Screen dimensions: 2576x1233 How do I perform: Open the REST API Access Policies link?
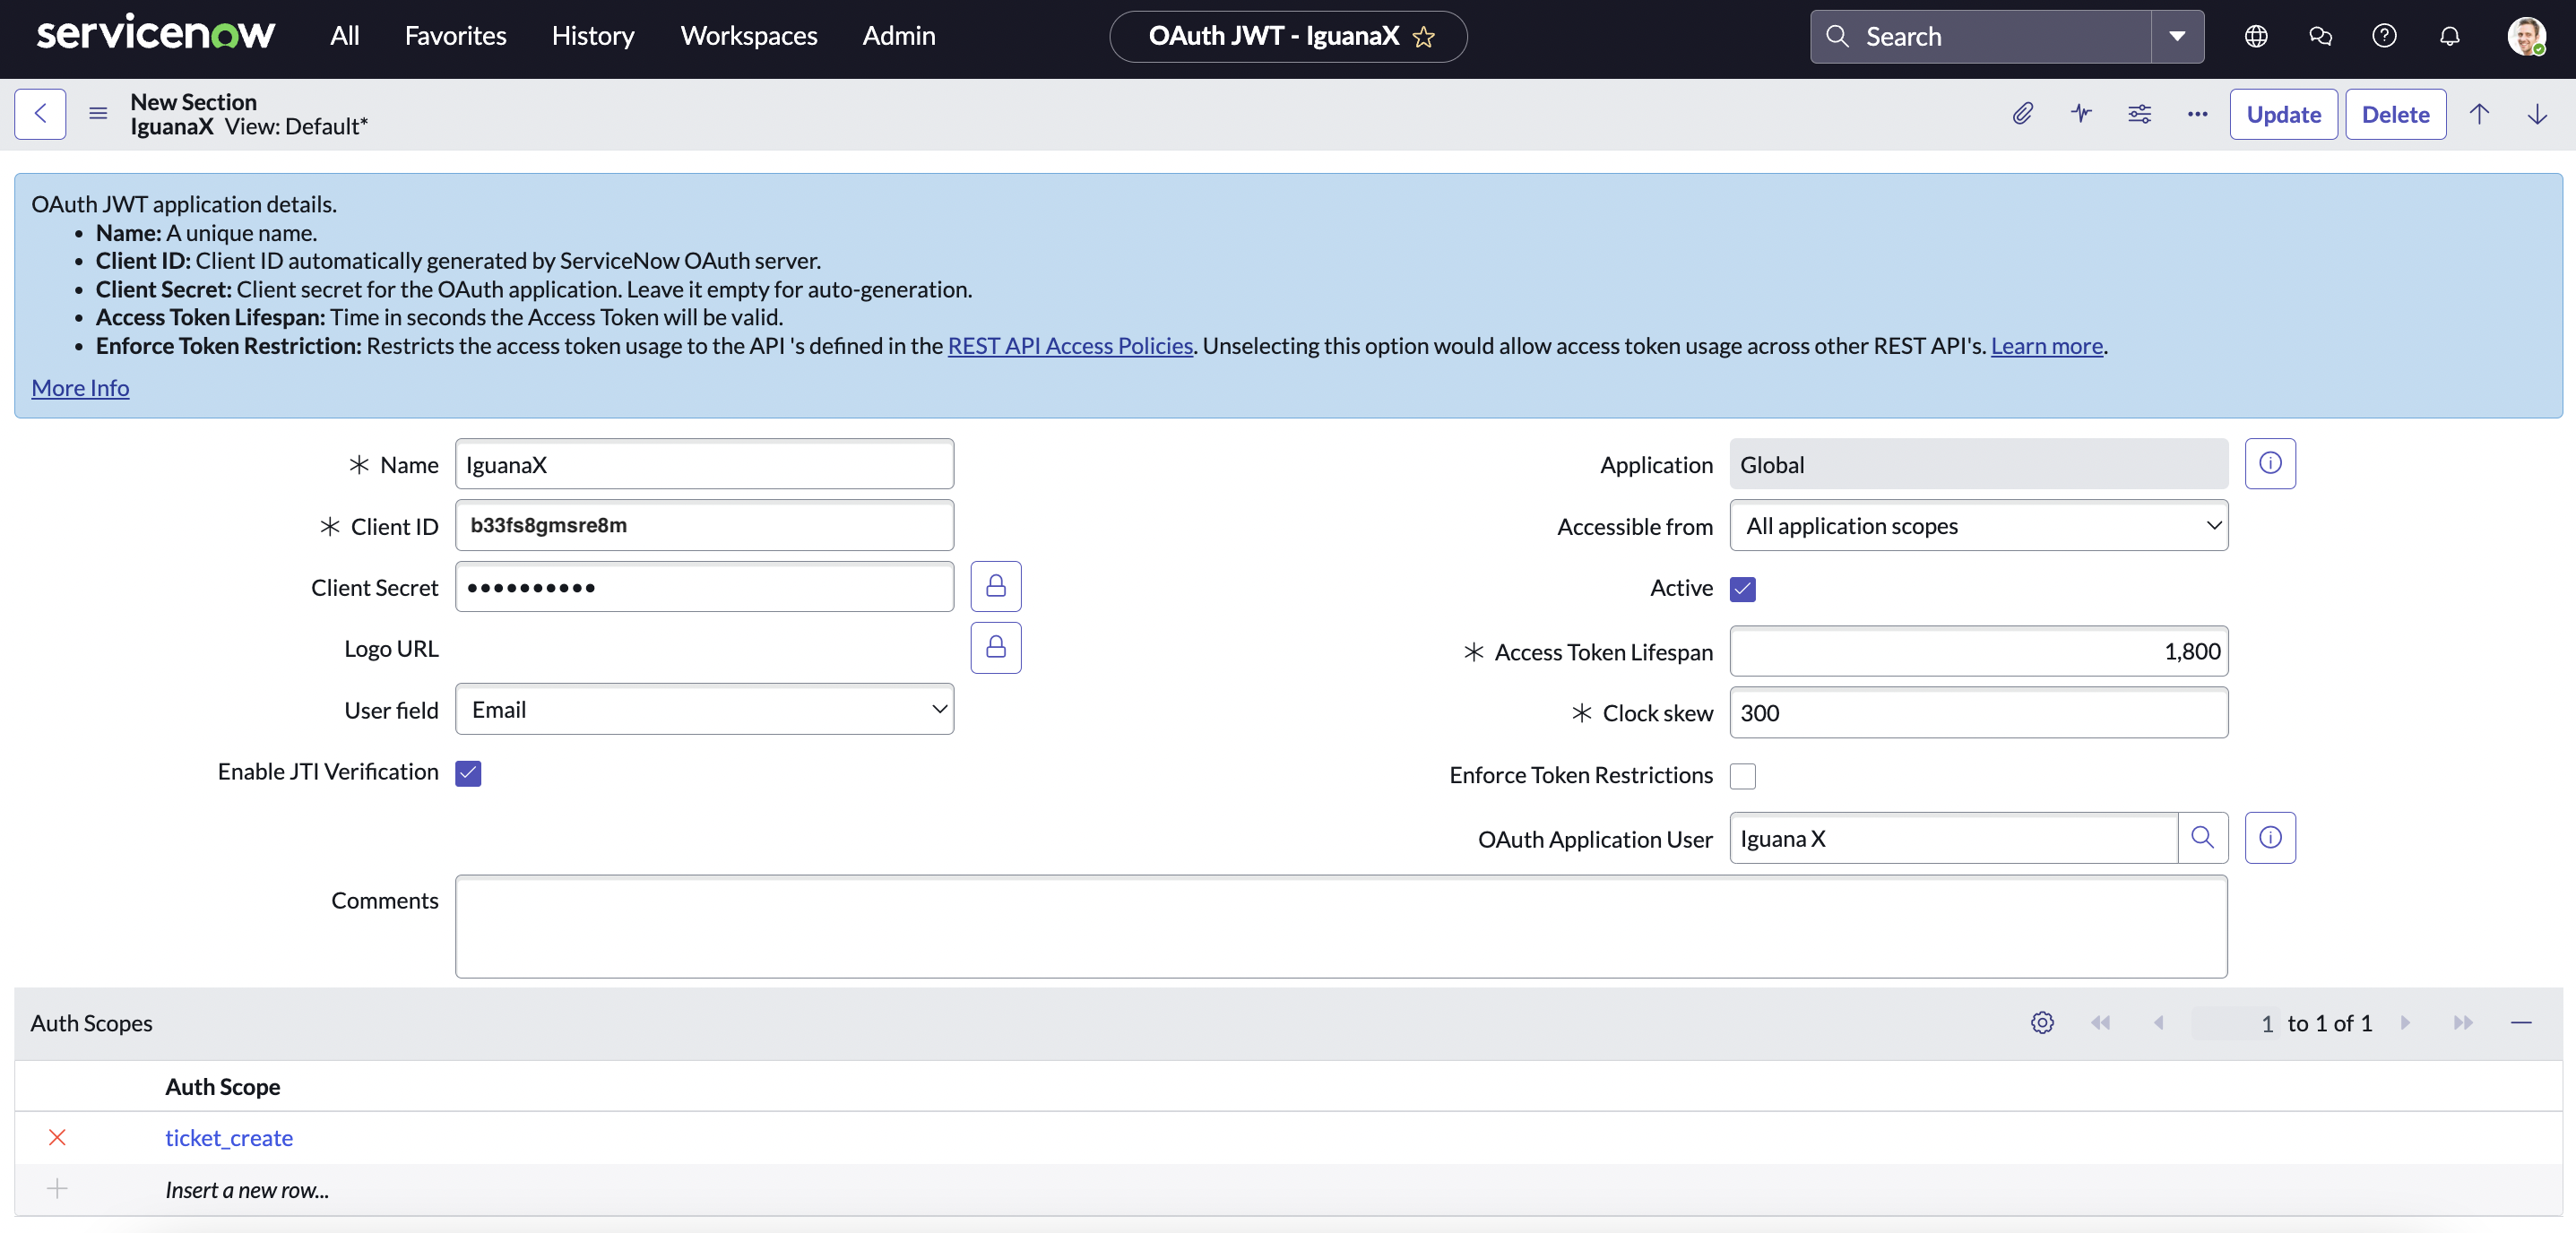pos(1070,346)
